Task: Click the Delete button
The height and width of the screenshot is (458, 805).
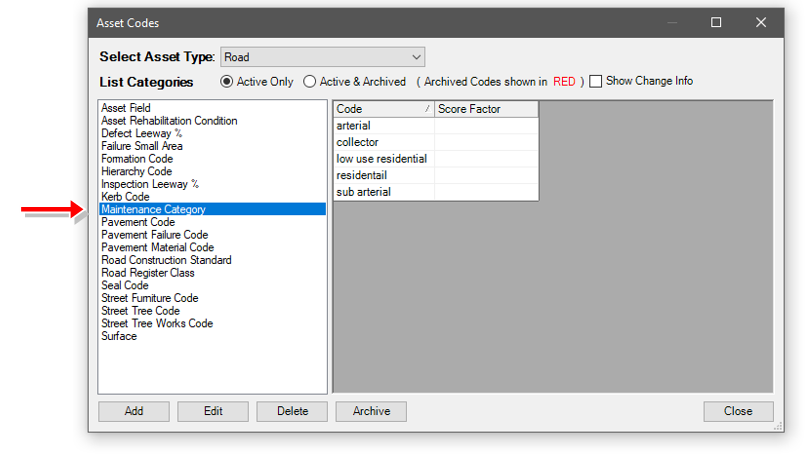Action: [292, 411]
